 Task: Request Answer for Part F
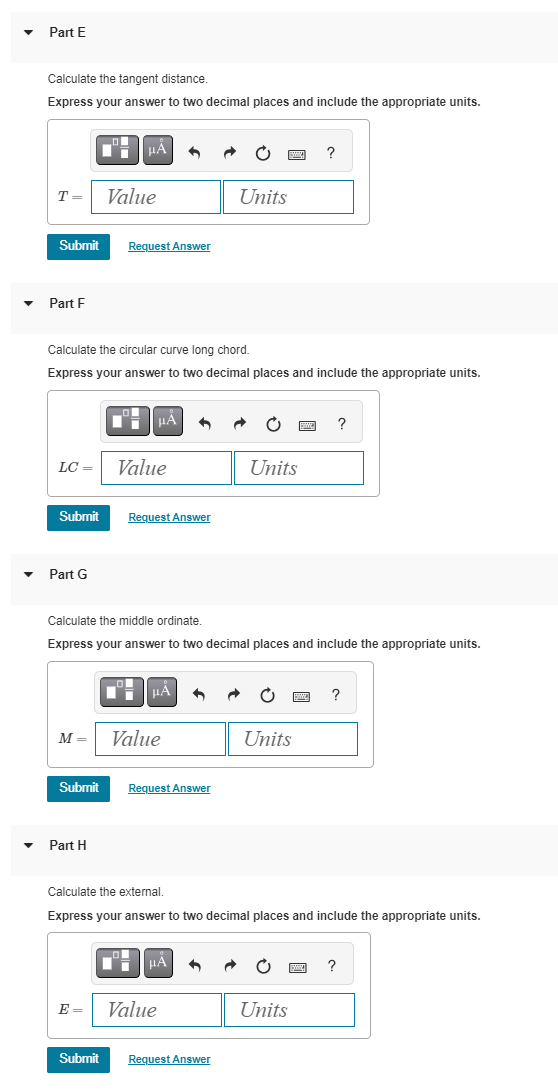169,517
